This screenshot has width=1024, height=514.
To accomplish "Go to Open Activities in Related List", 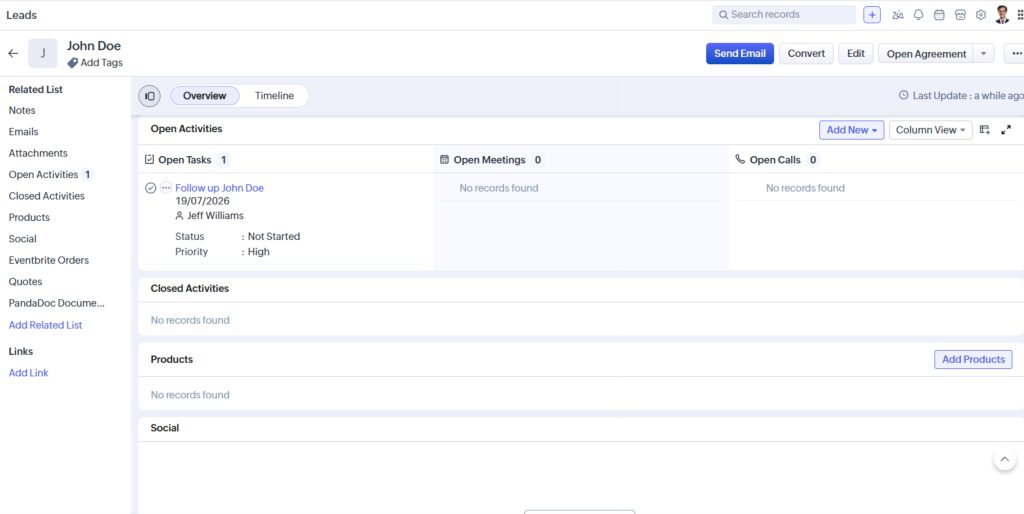I will tap(43, 175).
